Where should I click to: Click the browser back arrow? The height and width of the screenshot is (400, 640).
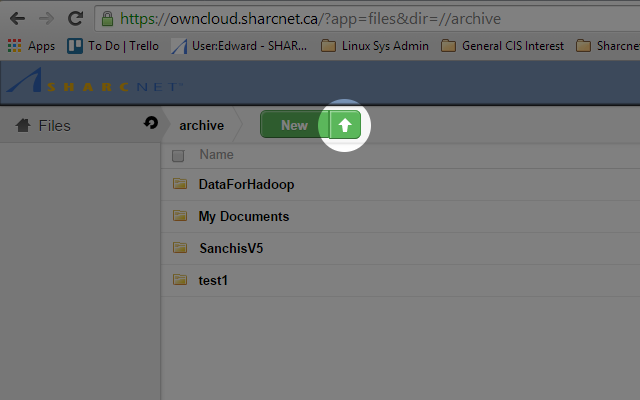17,18
